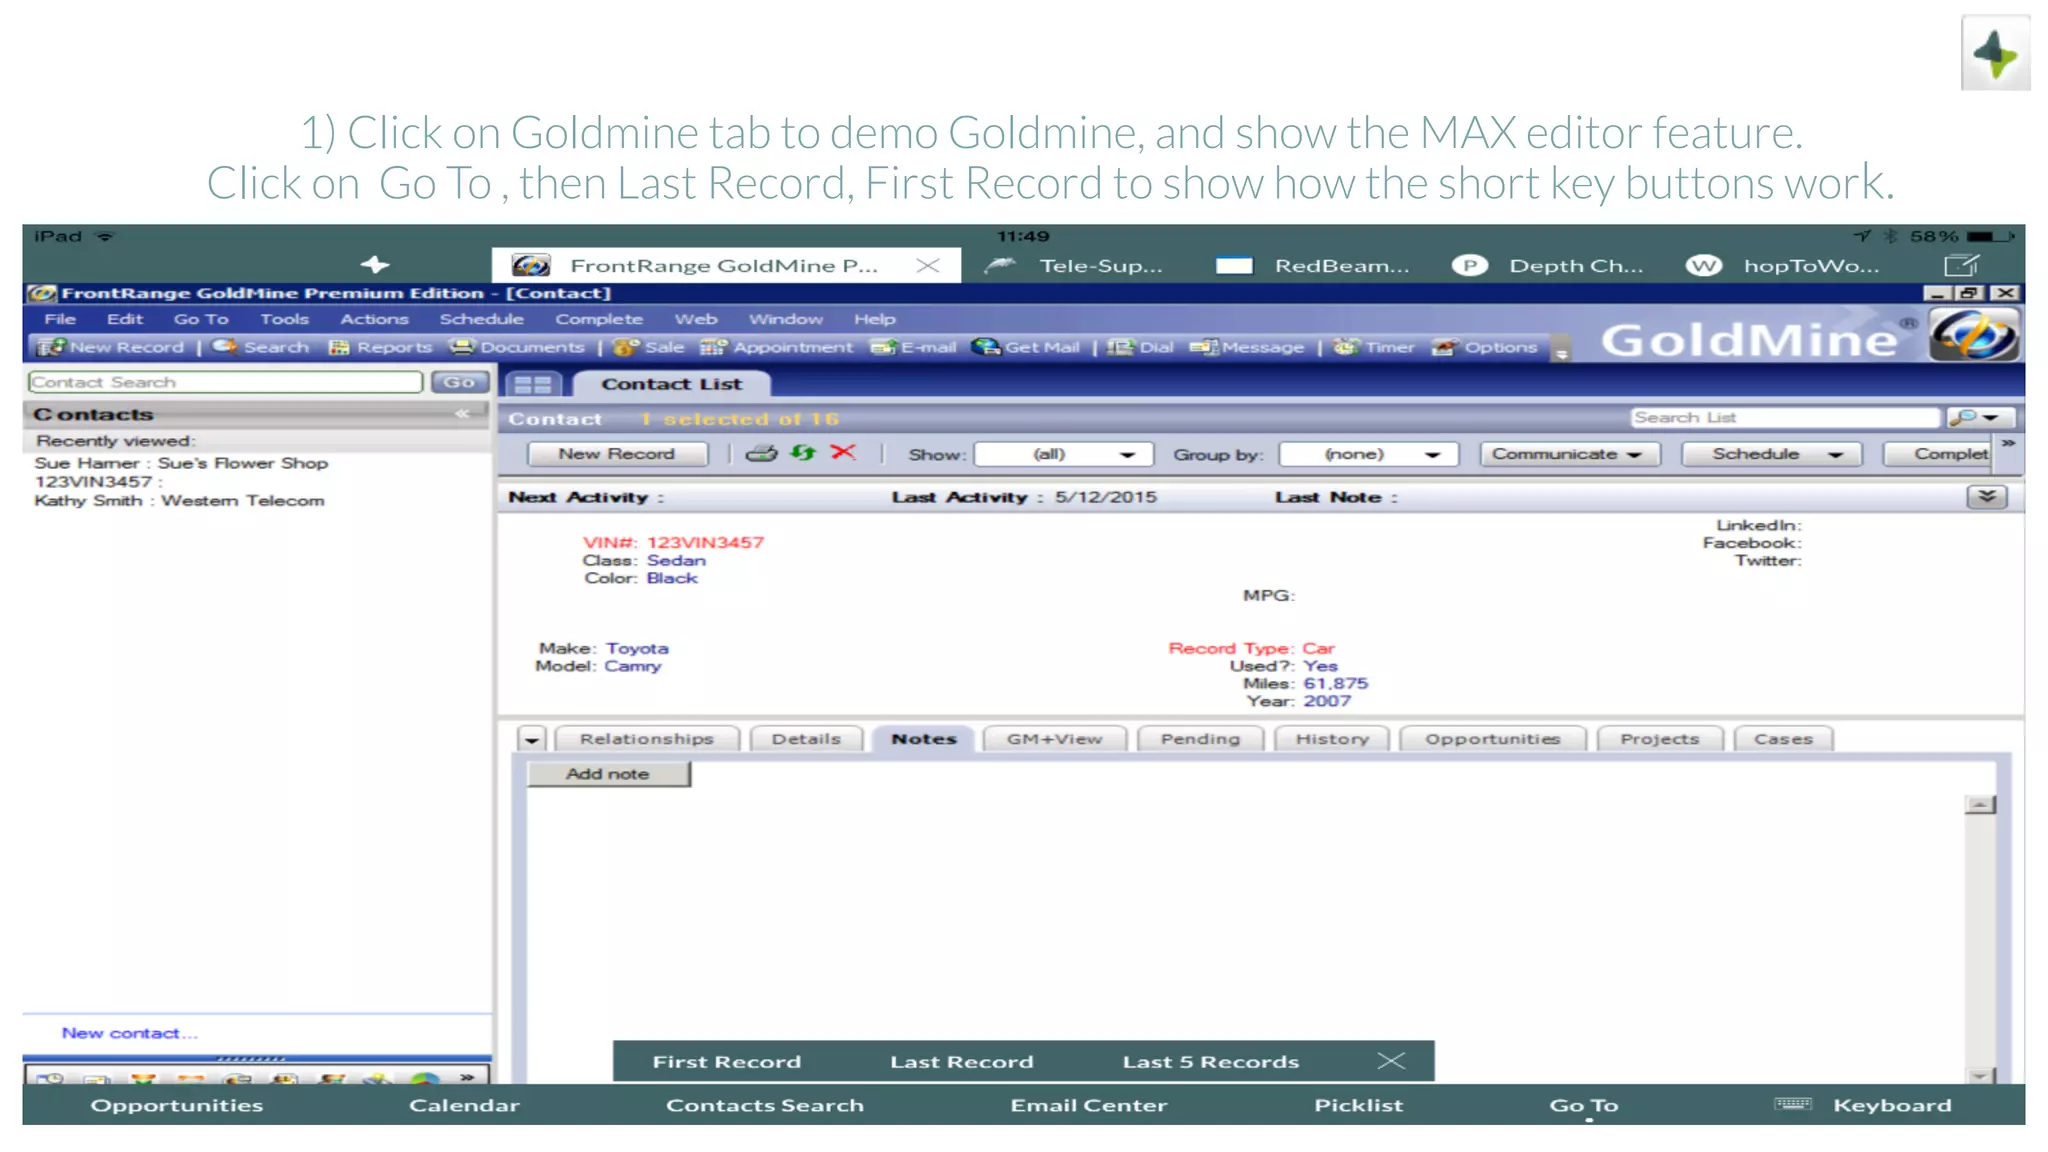Tap the Last 5 Records shortcut
This screenshot has height=1152, width=2048.
pos(1211,1062)
